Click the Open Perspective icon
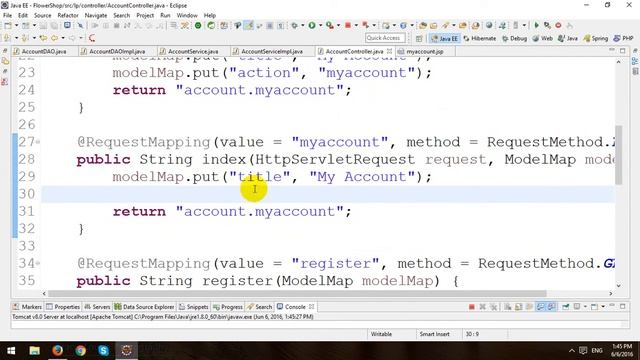The width and height of the screenshot is (640, 360). 419,38
